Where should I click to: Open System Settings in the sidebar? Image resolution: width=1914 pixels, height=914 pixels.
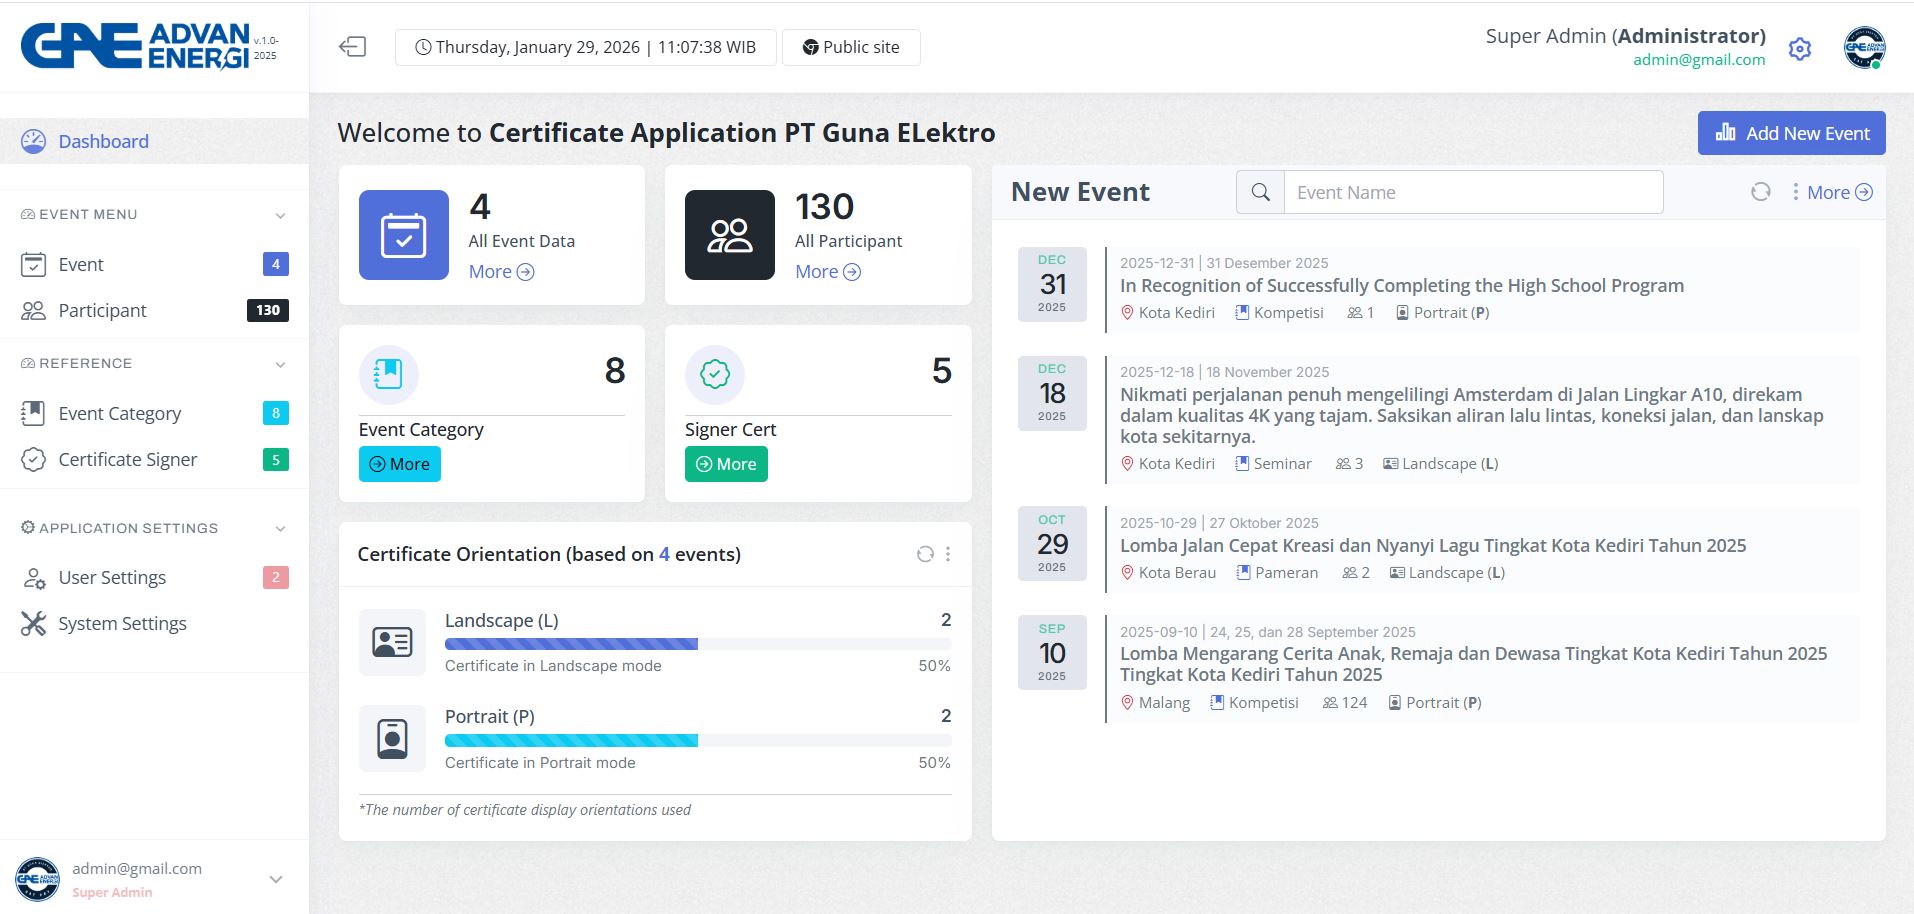click(x=122, y=624)
